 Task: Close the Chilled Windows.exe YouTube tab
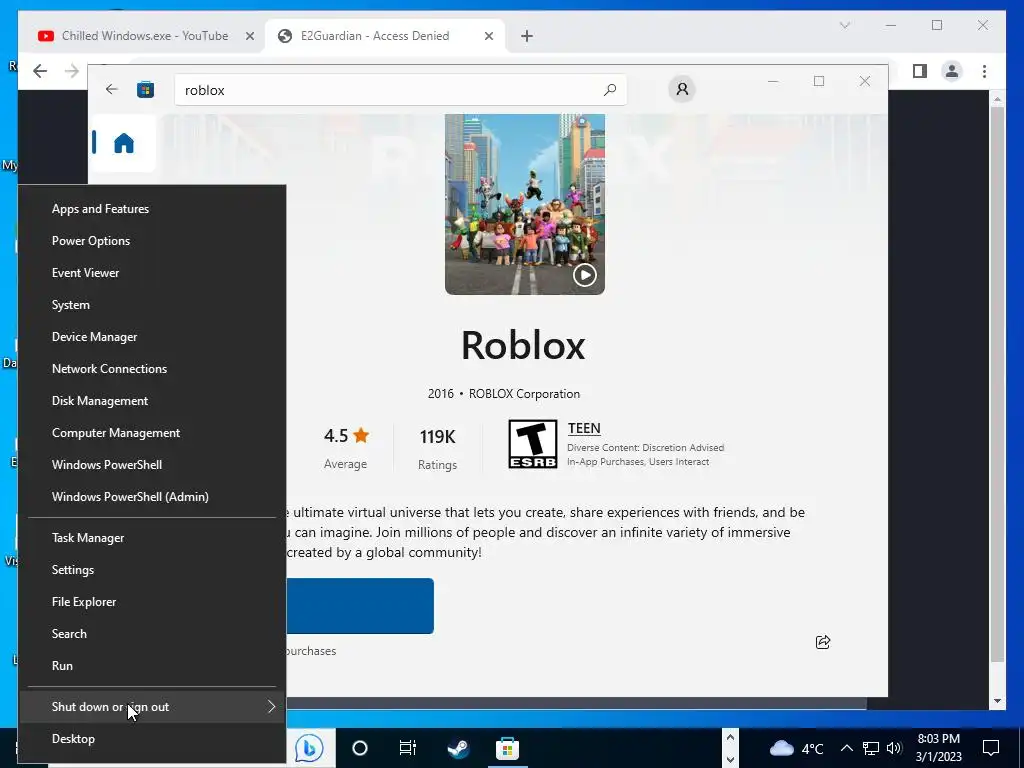point(249,37)
